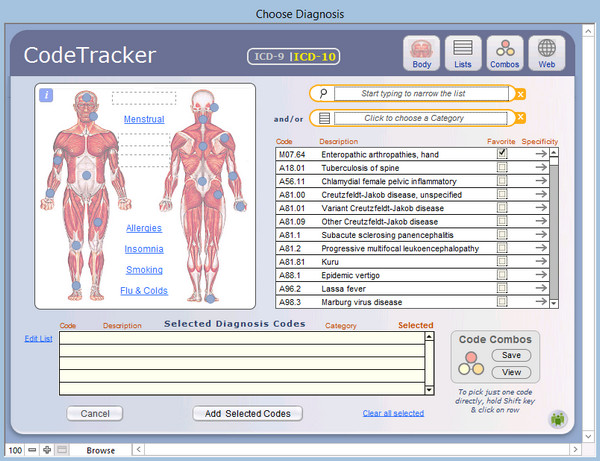Viewport: 600px width, 461px height.
Task: Uncheck favorite for M07.64 Enteropathic arthropathies
Action: pyautogui.click(x=502, y=153)
